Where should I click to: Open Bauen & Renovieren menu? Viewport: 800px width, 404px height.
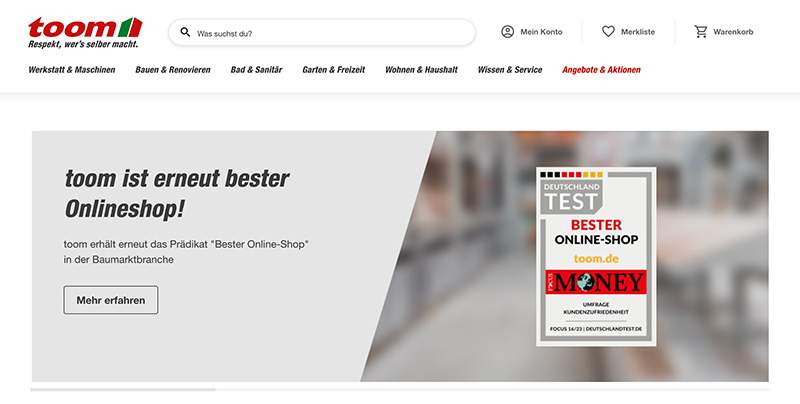coord(173,70)
